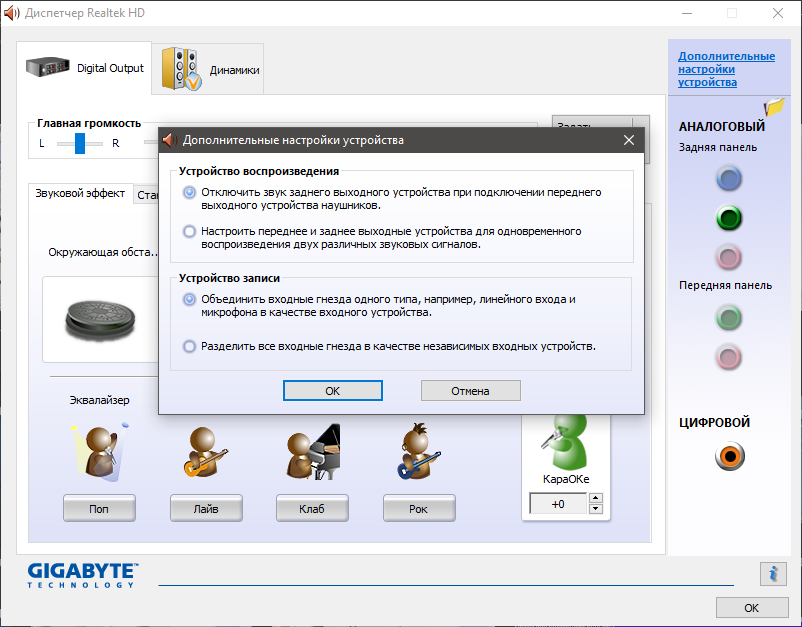Click the rock guitarist equalizer icon
802x627 pixels.
pos(418,451)
